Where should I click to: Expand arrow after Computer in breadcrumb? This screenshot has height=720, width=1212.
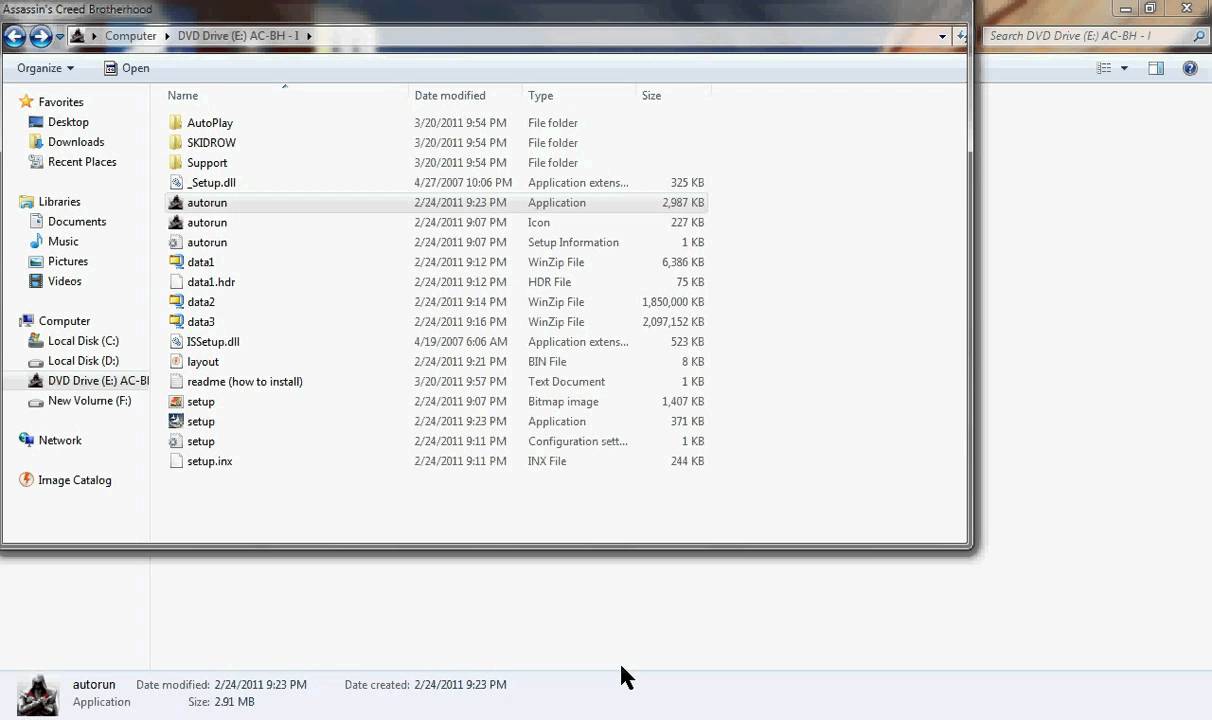click(167, 36)
